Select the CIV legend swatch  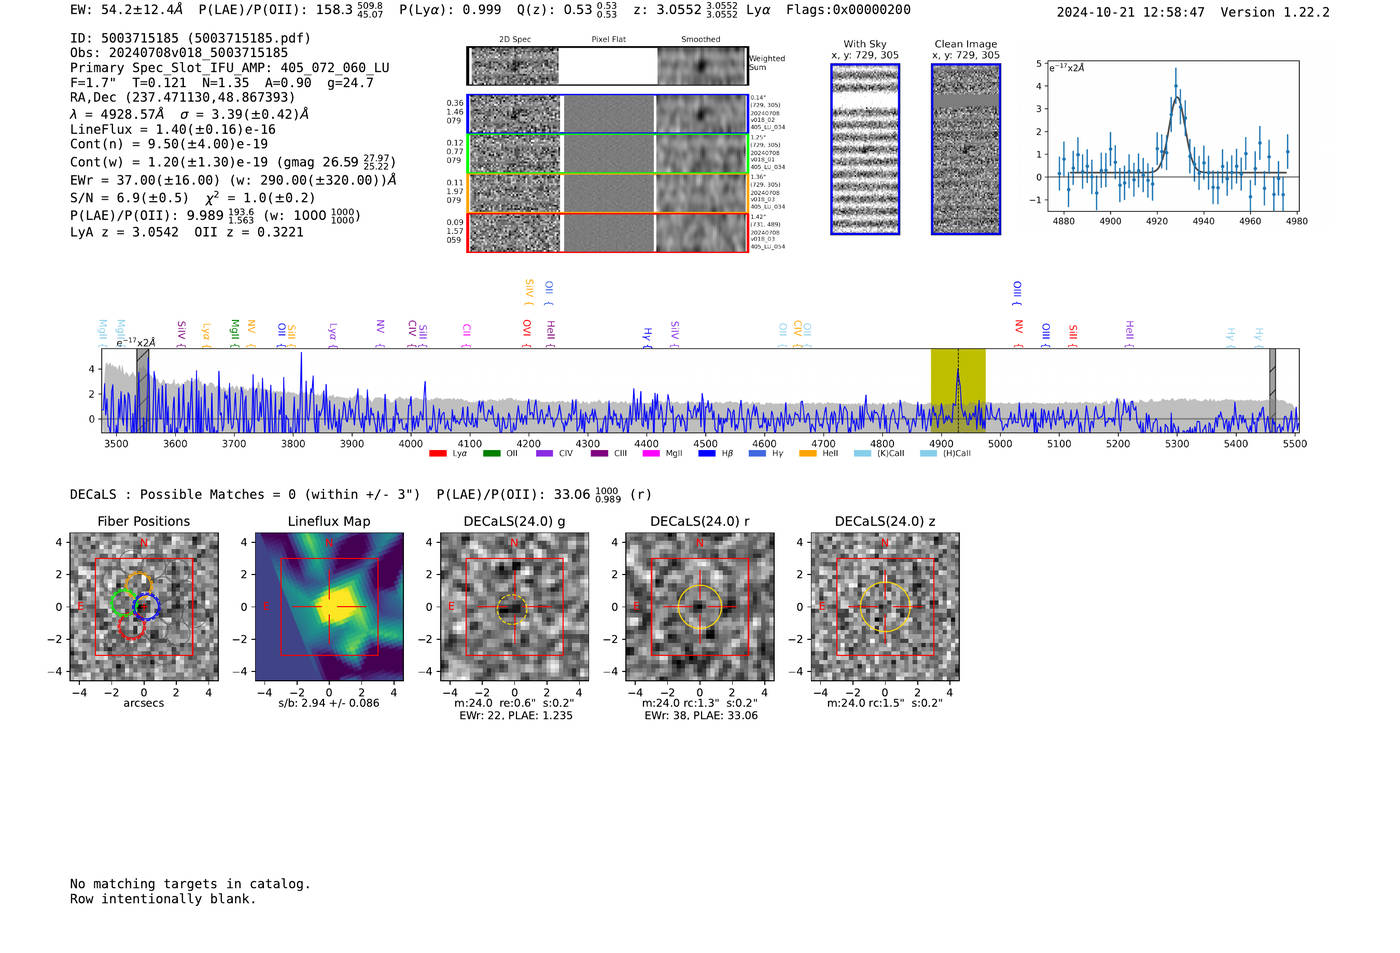(545, 453)
